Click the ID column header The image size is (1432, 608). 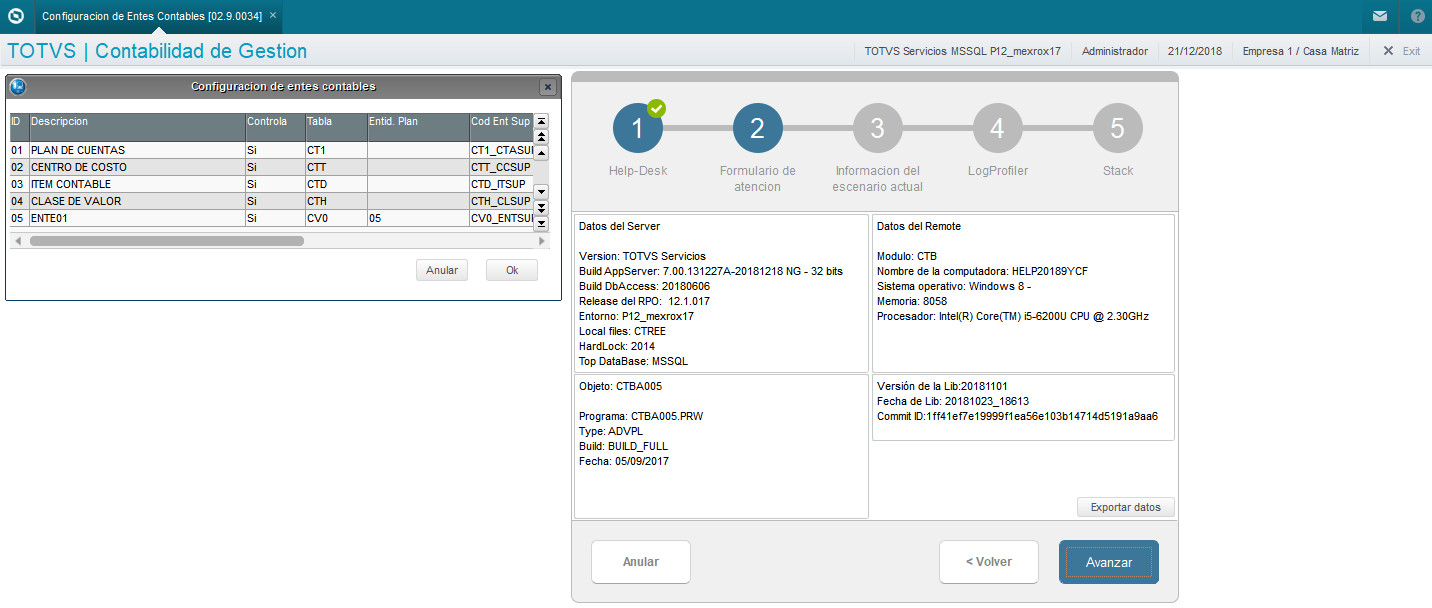click(19, 127)
